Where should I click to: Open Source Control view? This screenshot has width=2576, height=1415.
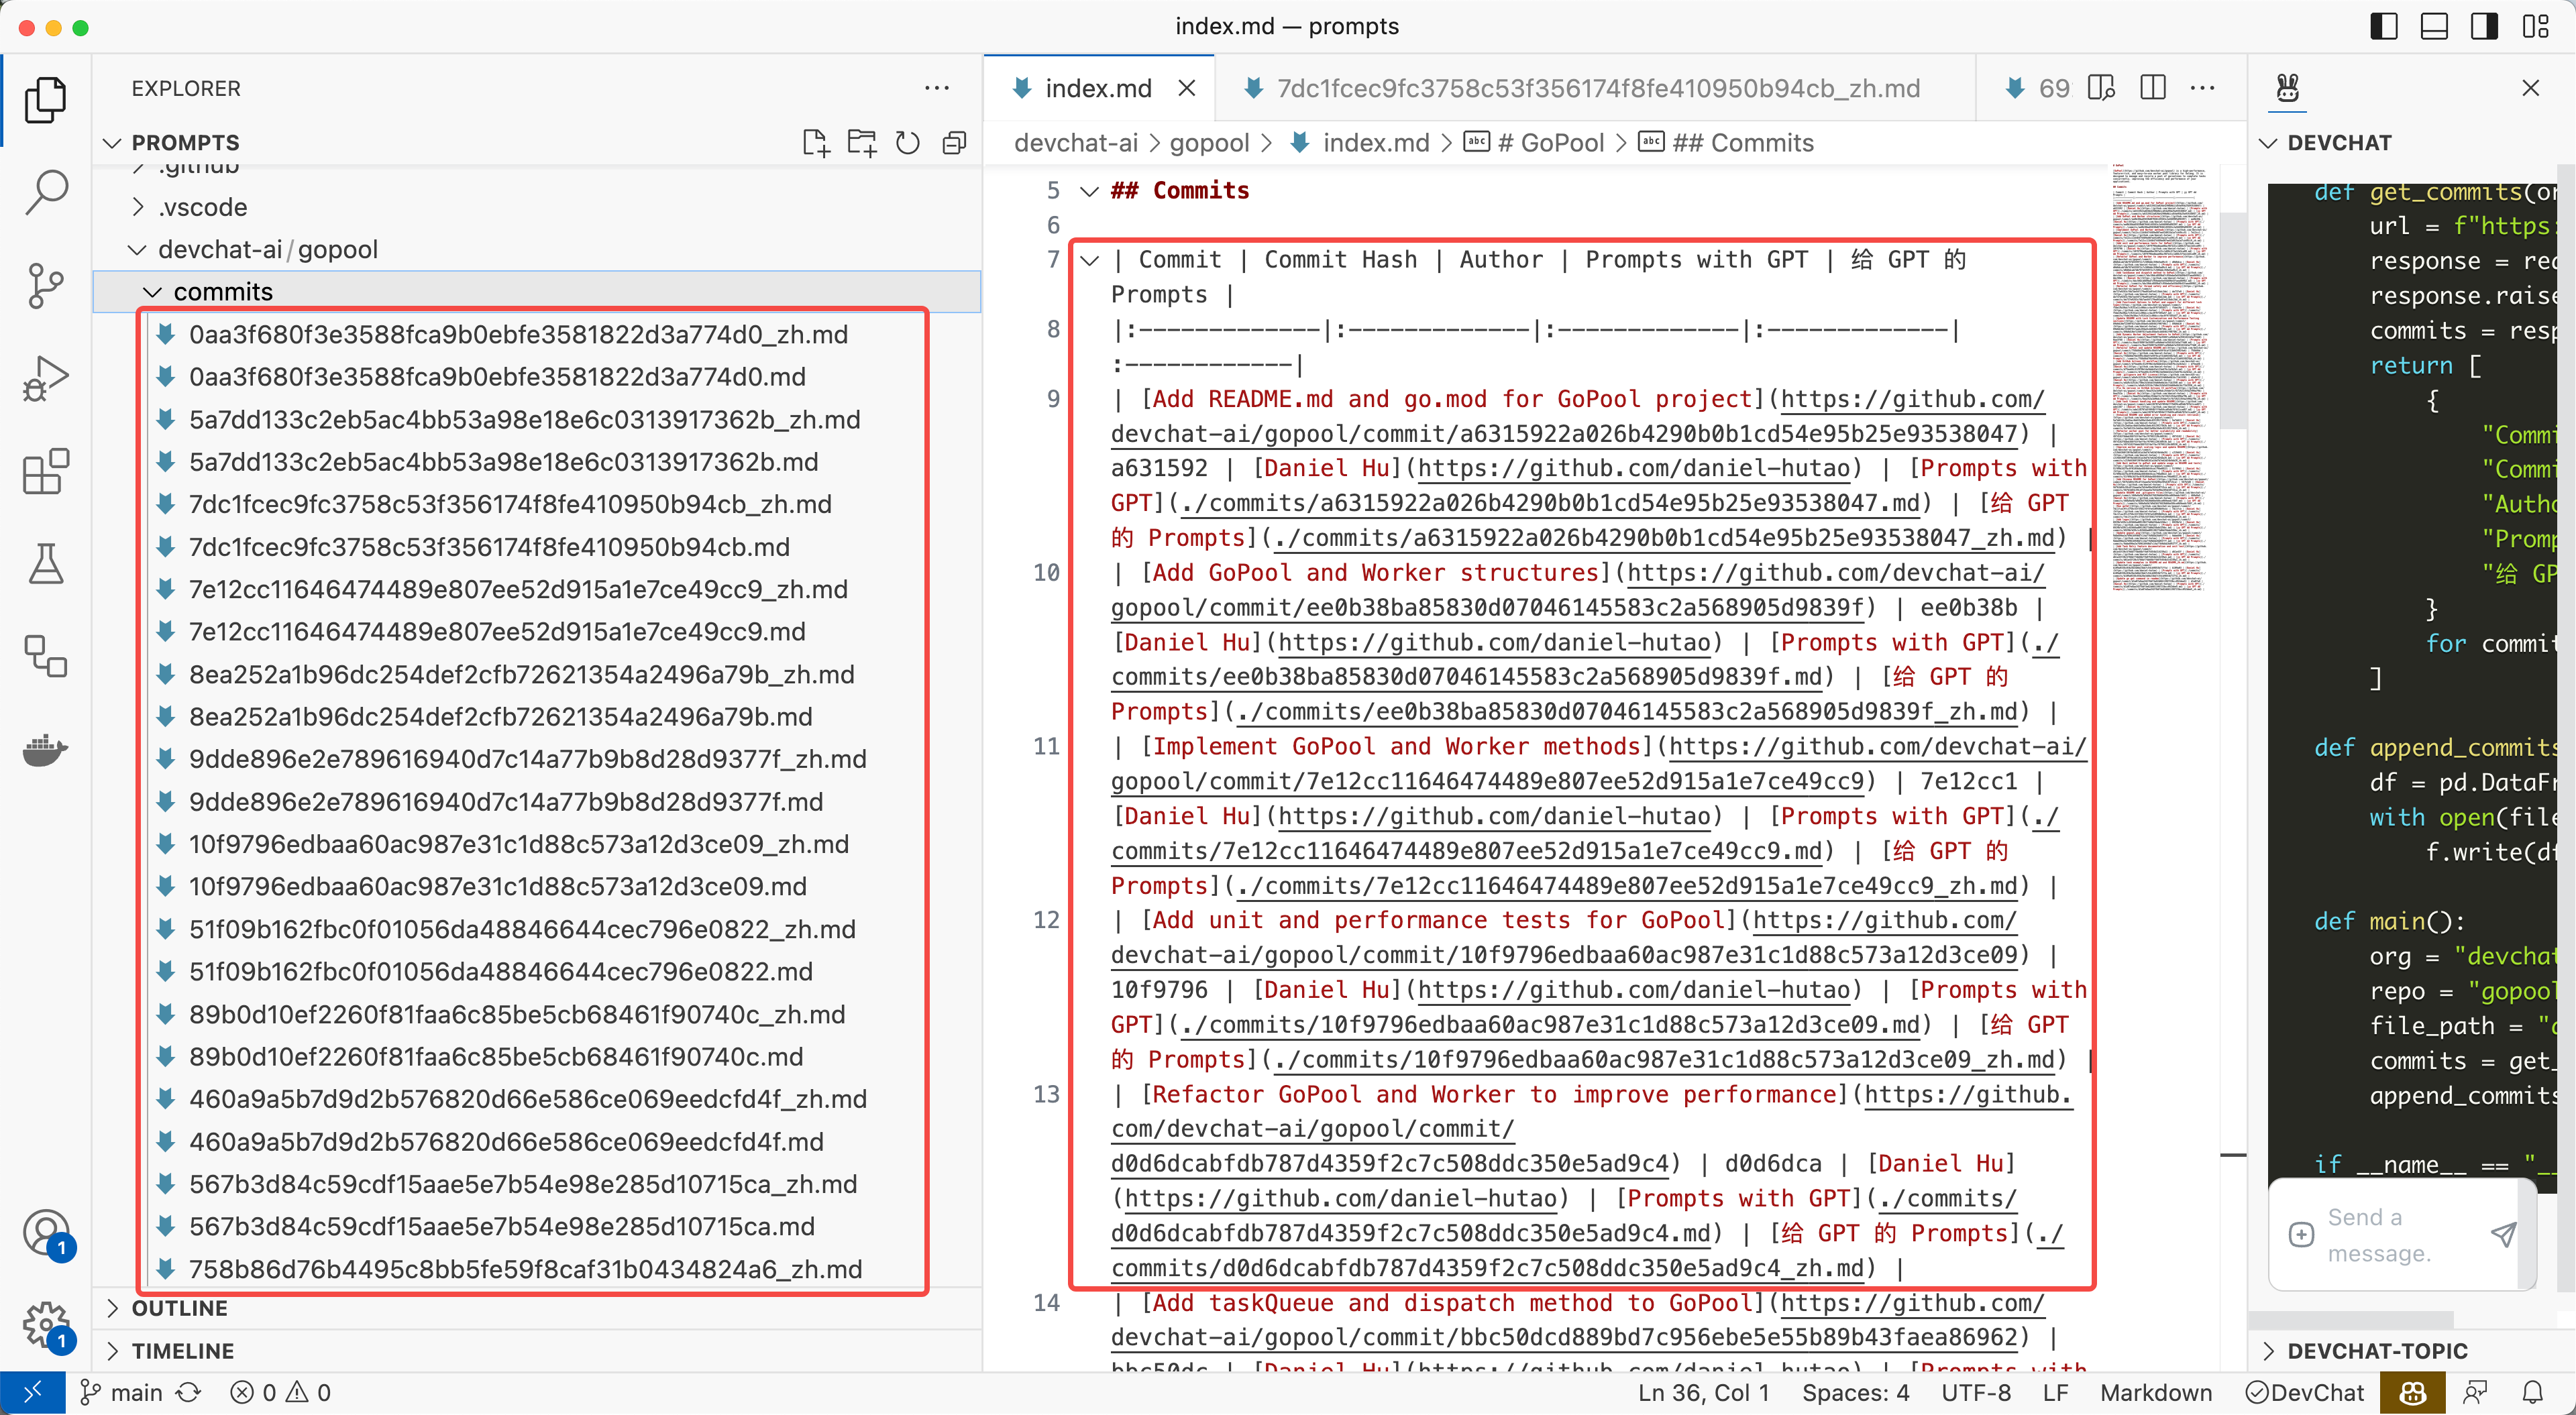point(46,286)
